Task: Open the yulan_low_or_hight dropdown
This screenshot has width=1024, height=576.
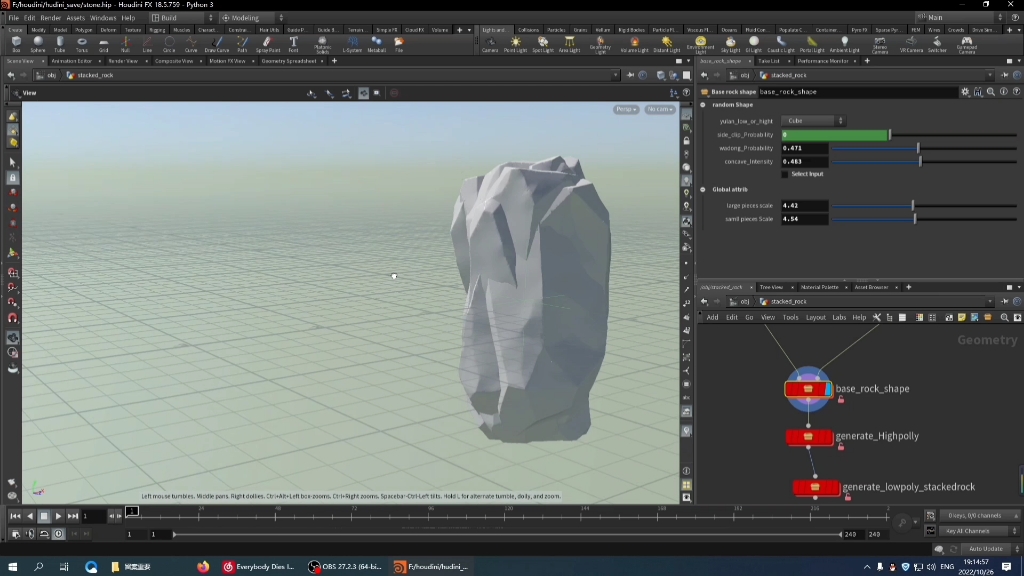Action: (x=812, y=121)
